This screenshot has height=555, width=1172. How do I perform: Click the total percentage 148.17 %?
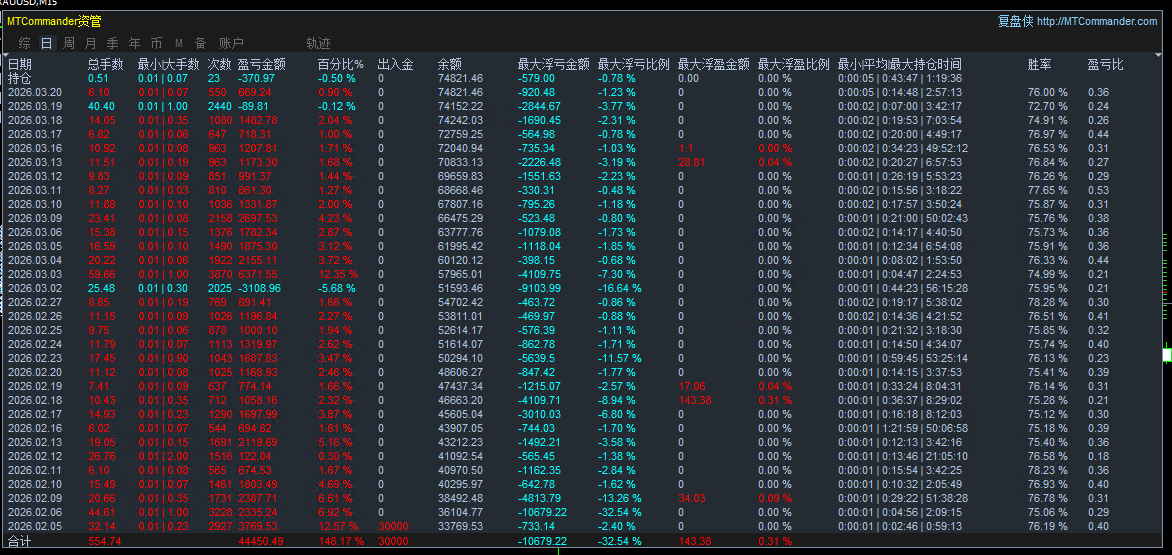(341, 541)
